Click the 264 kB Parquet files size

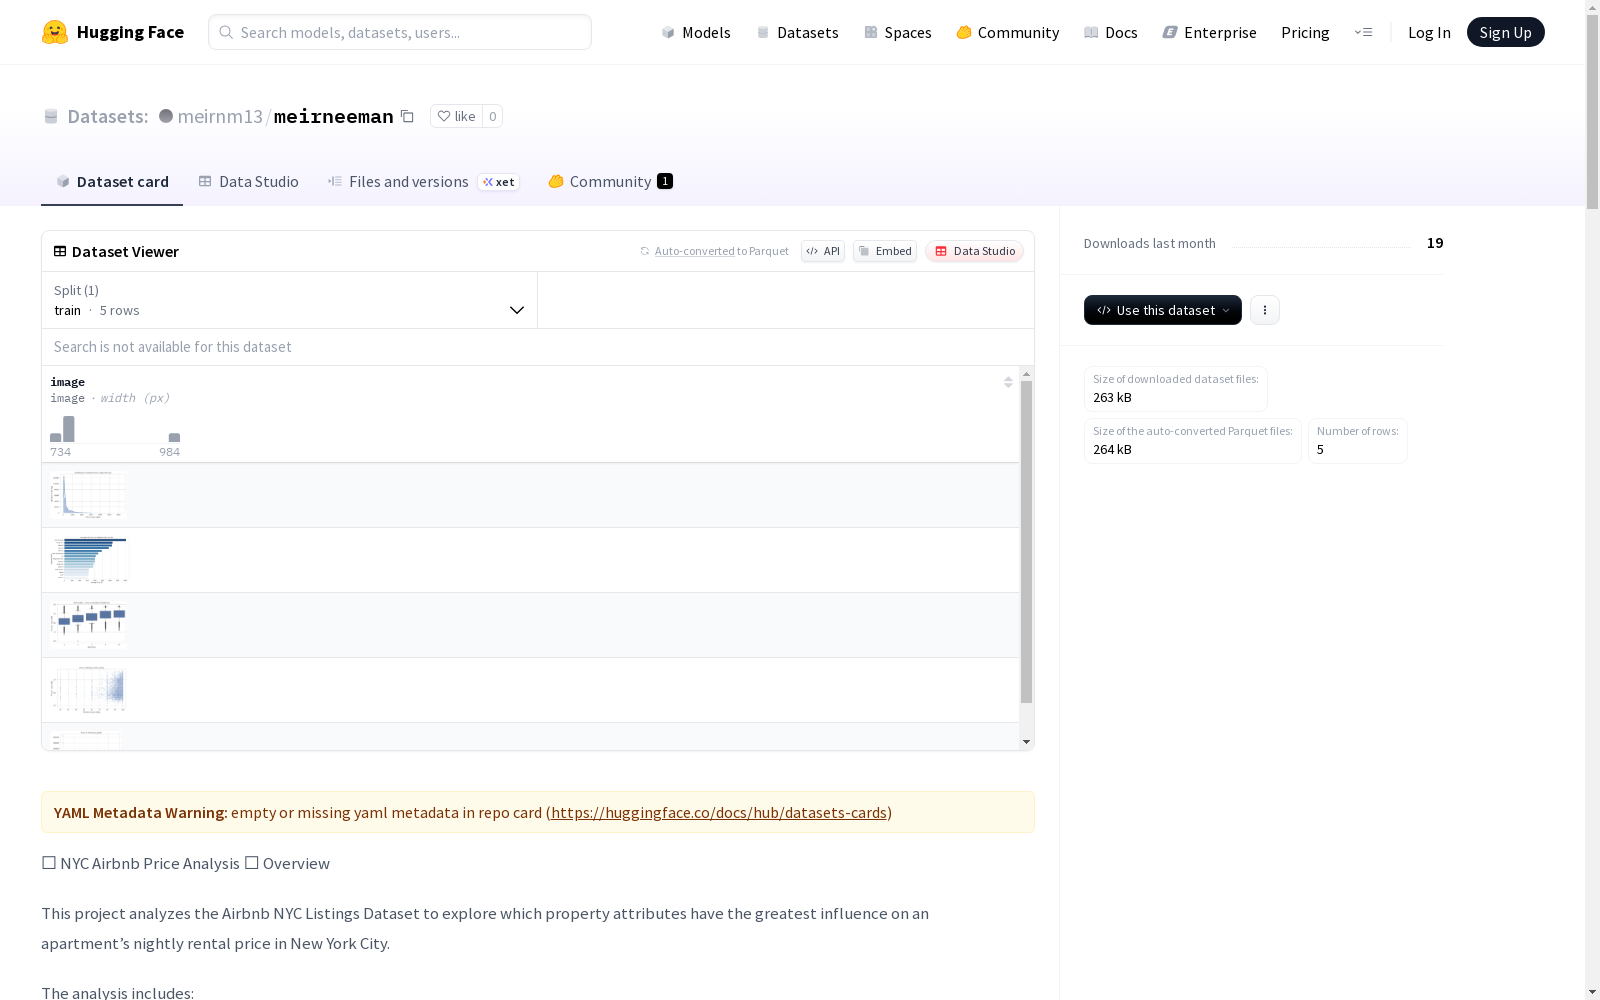coord(1112,449)
